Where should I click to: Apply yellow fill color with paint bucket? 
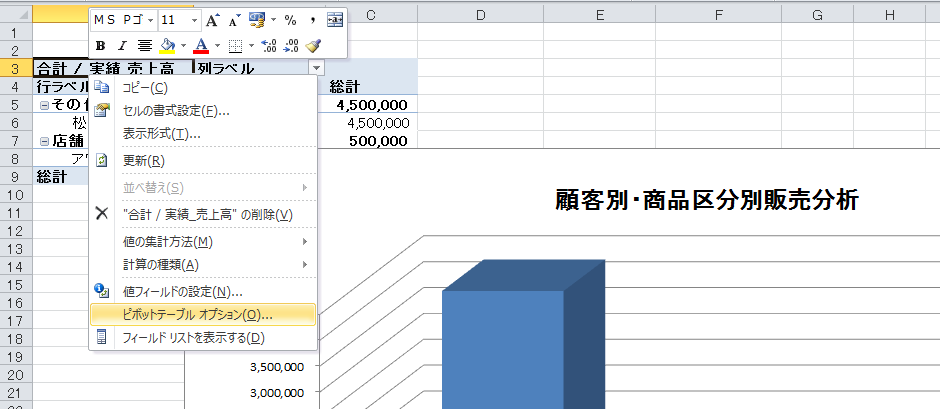168,45
